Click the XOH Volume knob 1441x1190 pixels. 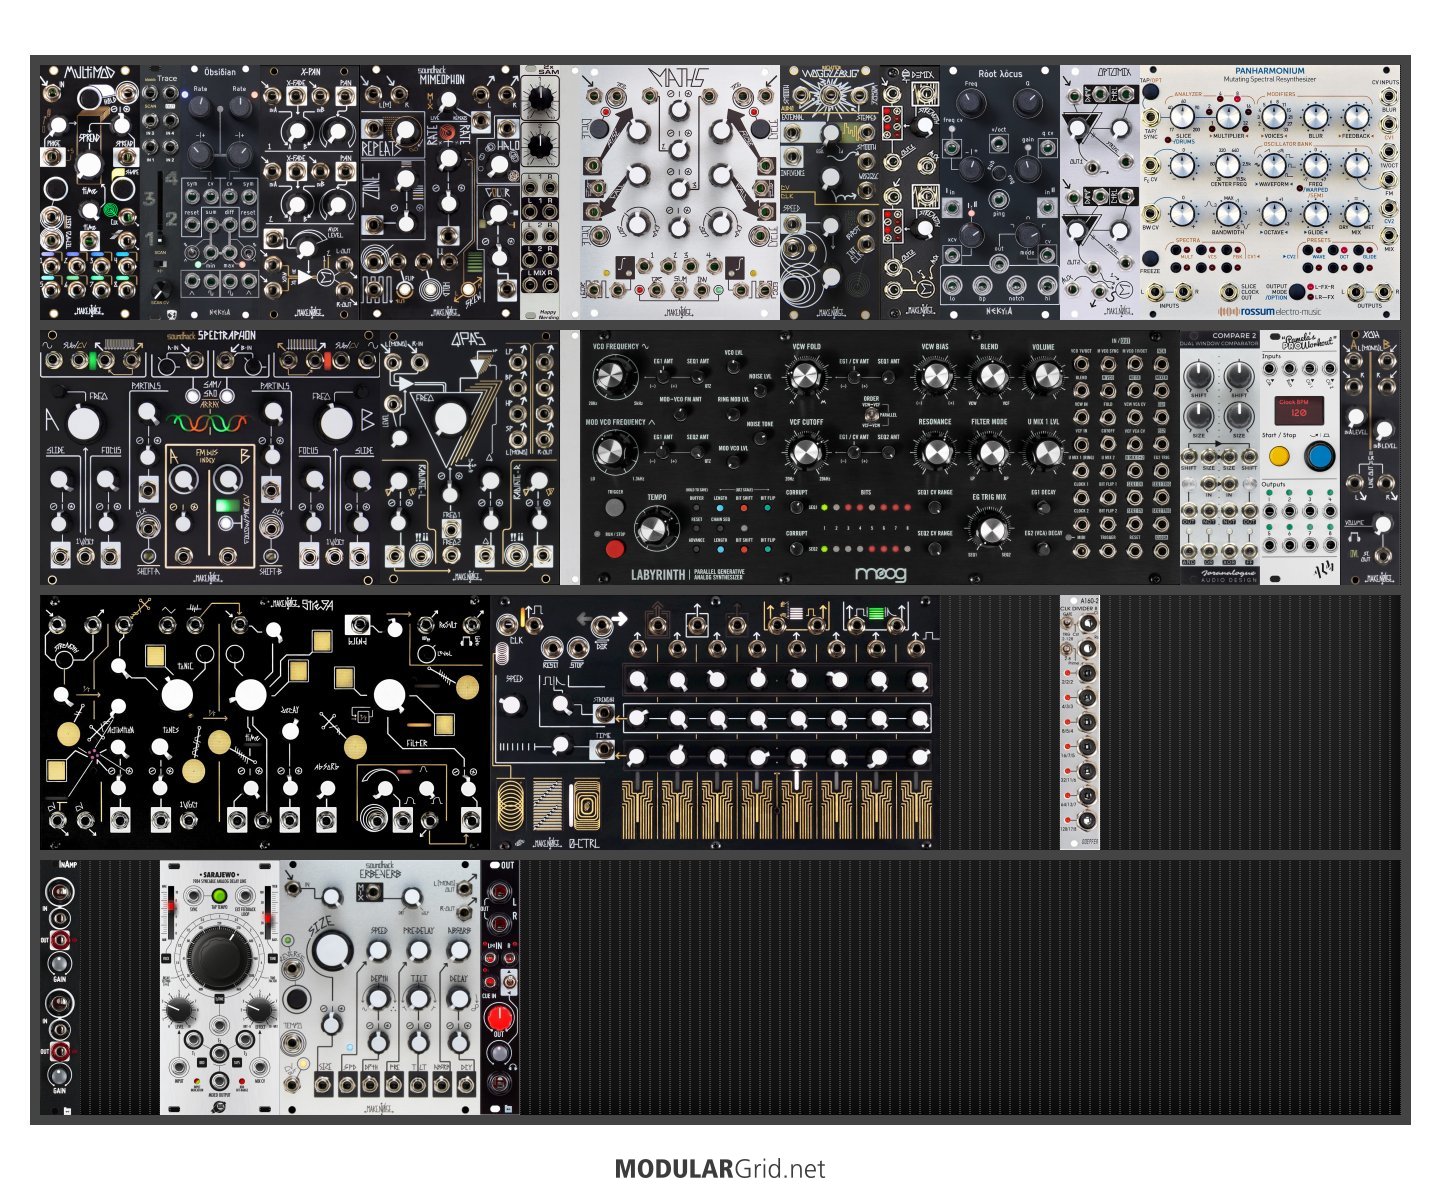pos(1382,524)
